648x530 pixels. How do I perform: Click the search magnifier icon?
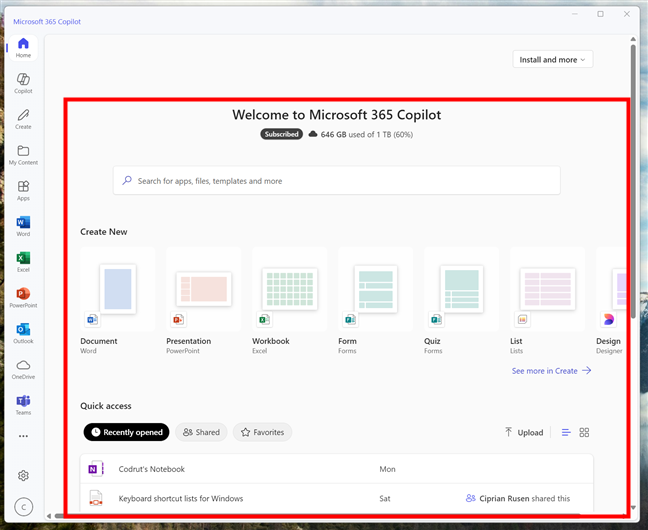127,181
